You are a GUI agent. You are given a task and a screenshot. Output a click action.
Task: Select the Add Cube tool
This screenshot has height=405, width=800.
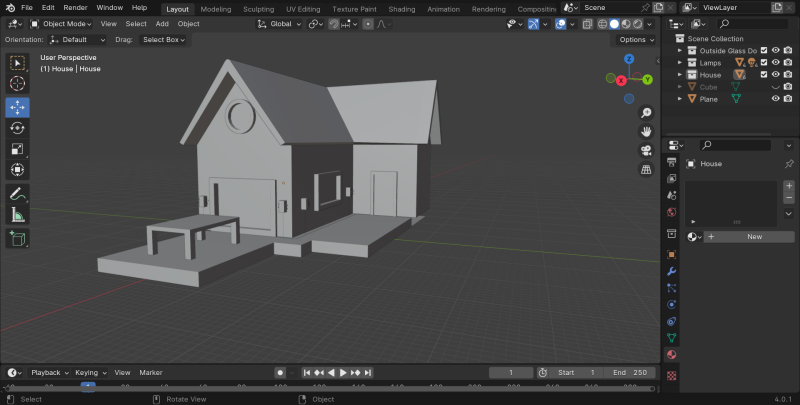tap(17, 239)
